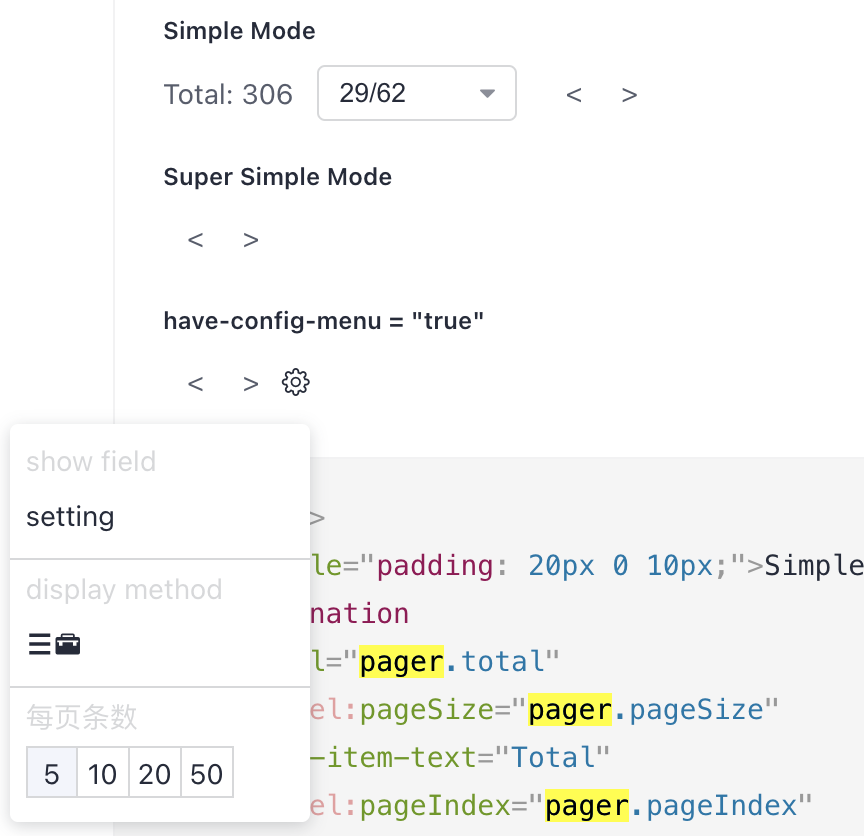Click the Simple Mode heading

[x=240, y=31]
